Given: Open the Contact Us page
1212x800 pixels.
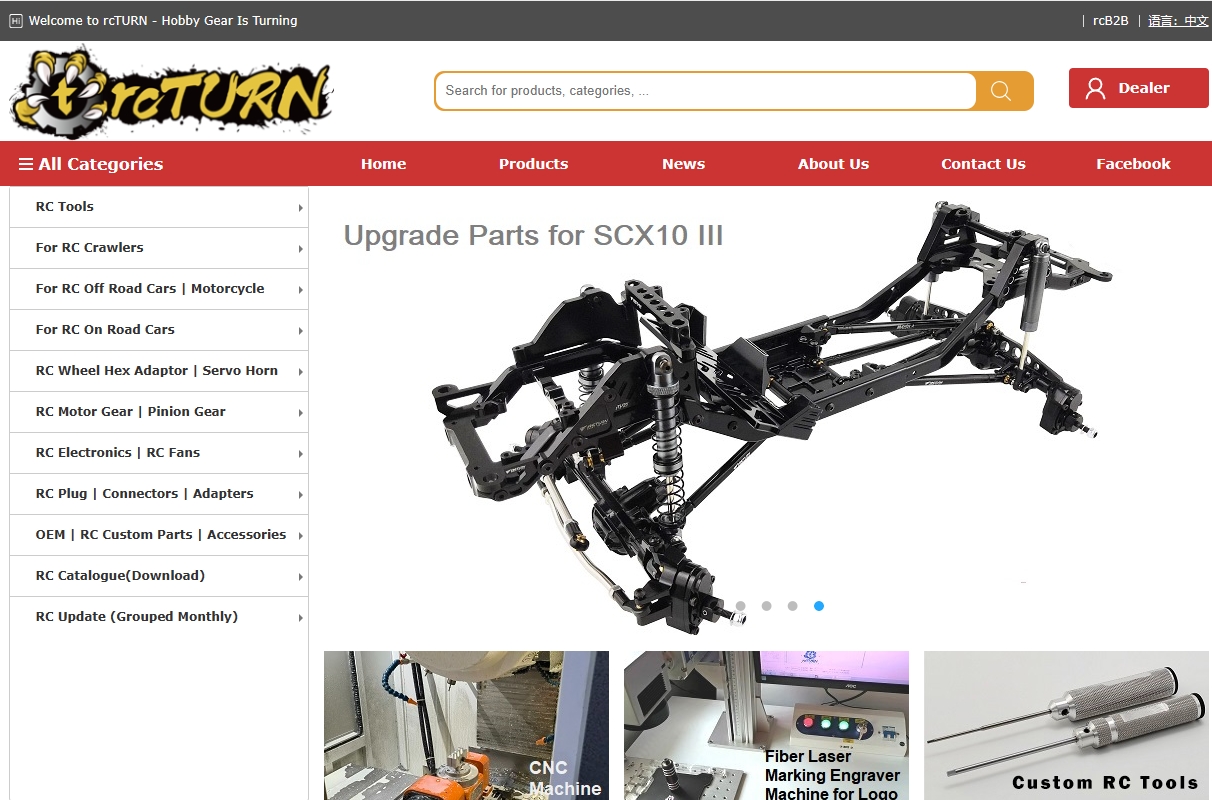Looking at the screenshot, I should point(984,164).
